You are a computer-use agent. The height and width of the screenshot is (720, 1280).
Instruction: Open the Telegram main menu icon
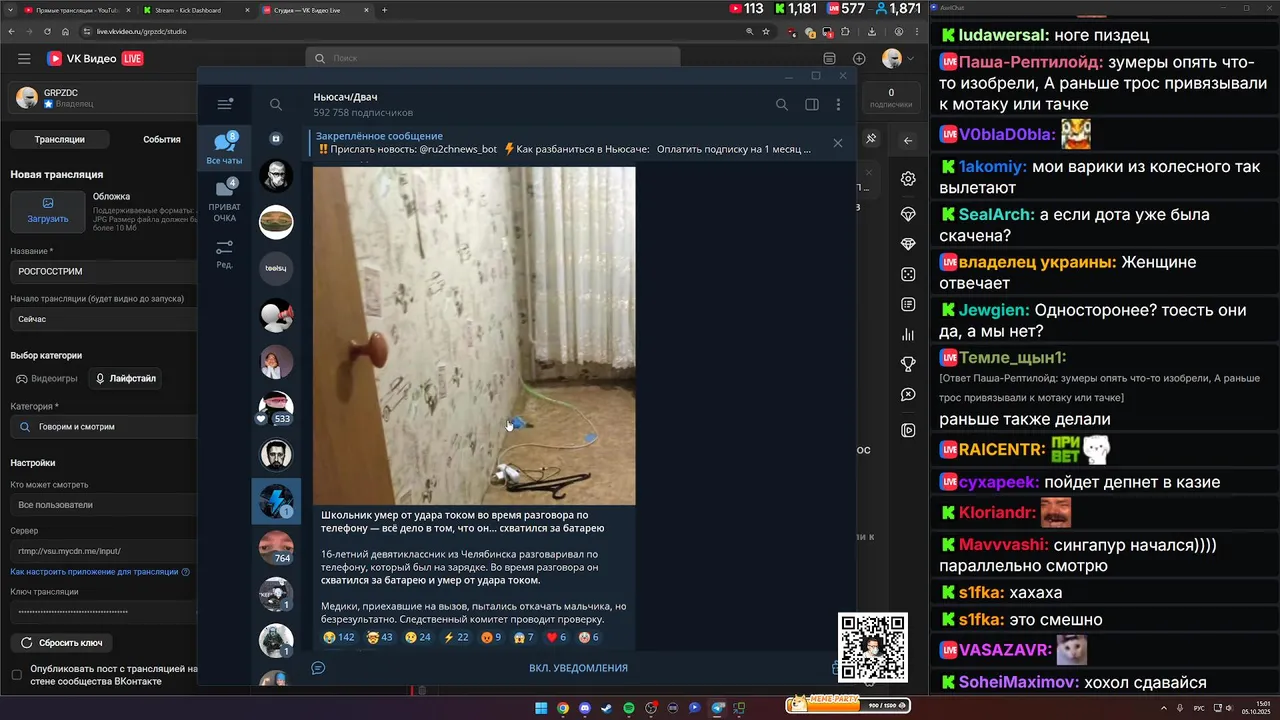[x=225, y=104]
